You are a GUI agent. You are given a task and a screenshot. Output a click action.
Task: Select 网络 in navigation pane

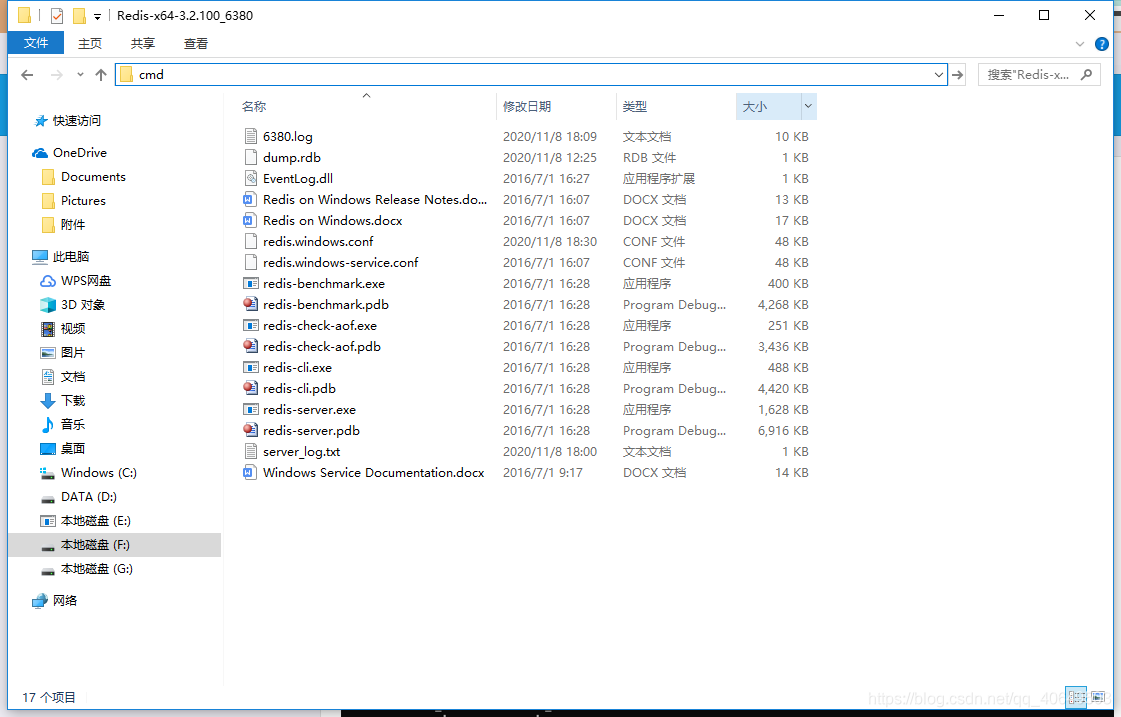(x=65, y=600)
